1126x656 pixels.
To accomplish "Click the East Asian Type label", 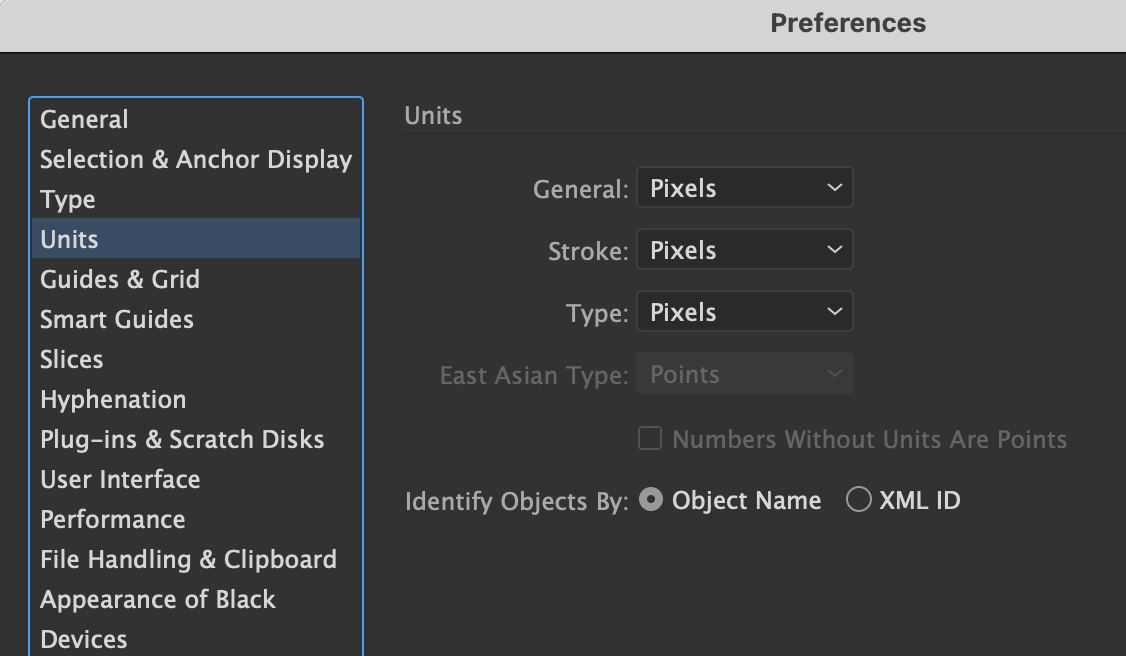I will (x=534, y=375).
